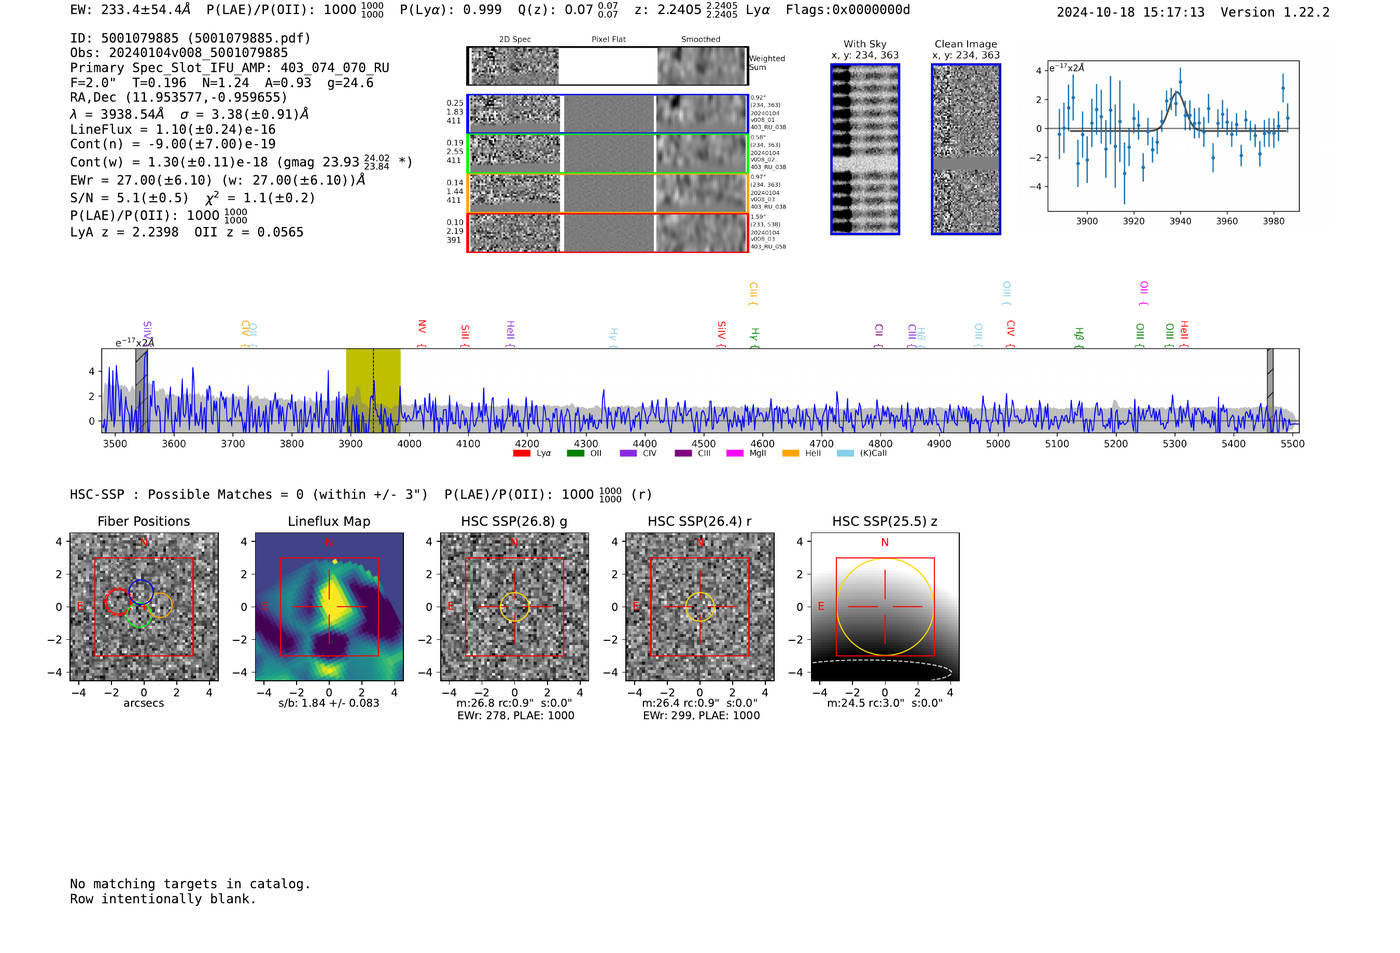Click the "Version 1.22.2" label
This screenshot has width=1400, height=953.
(1275, 12)
